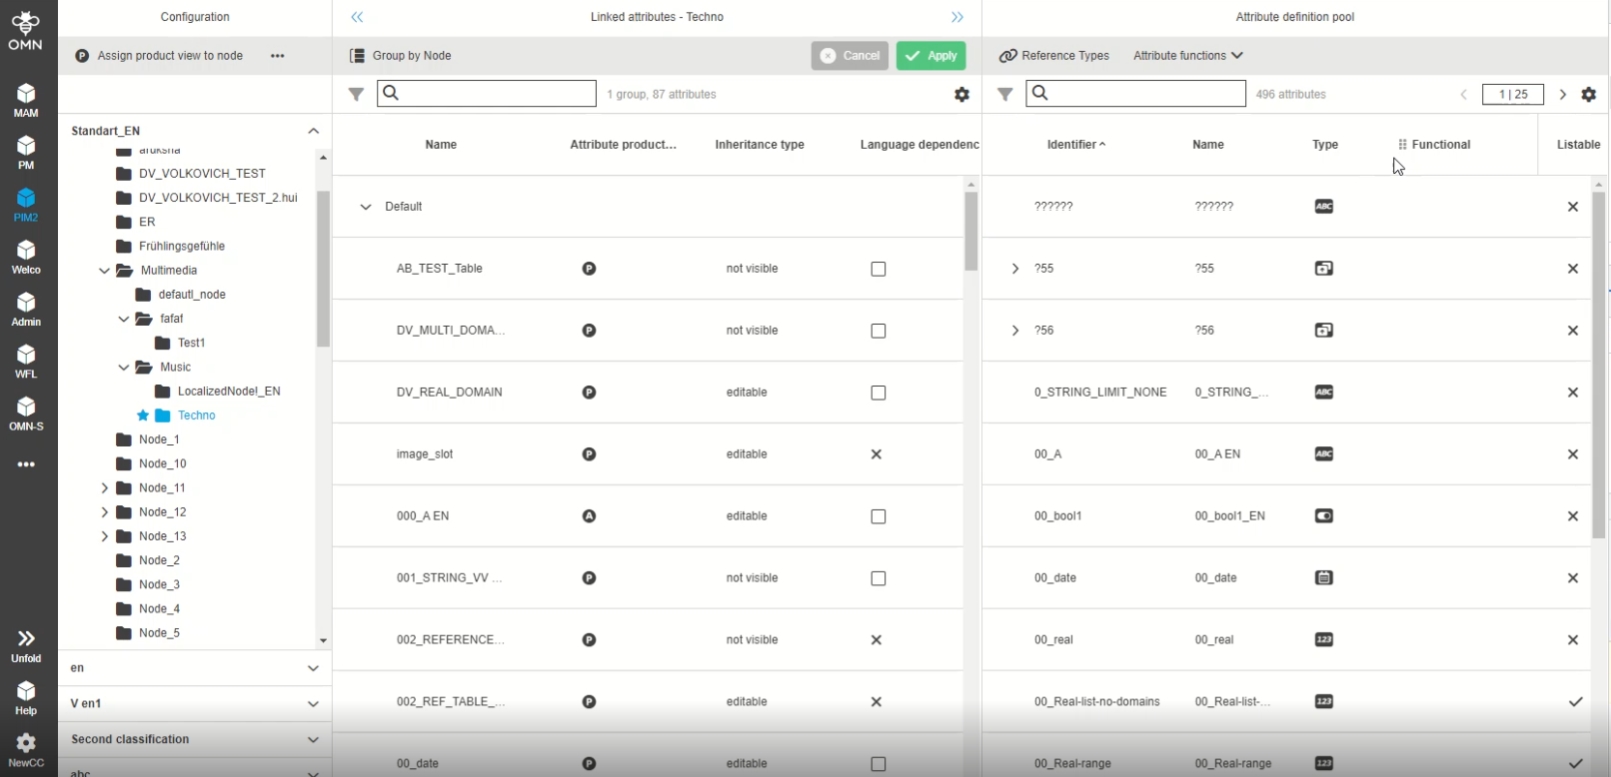
Task: Click the Apply button
Action: [x=930, y=56]
